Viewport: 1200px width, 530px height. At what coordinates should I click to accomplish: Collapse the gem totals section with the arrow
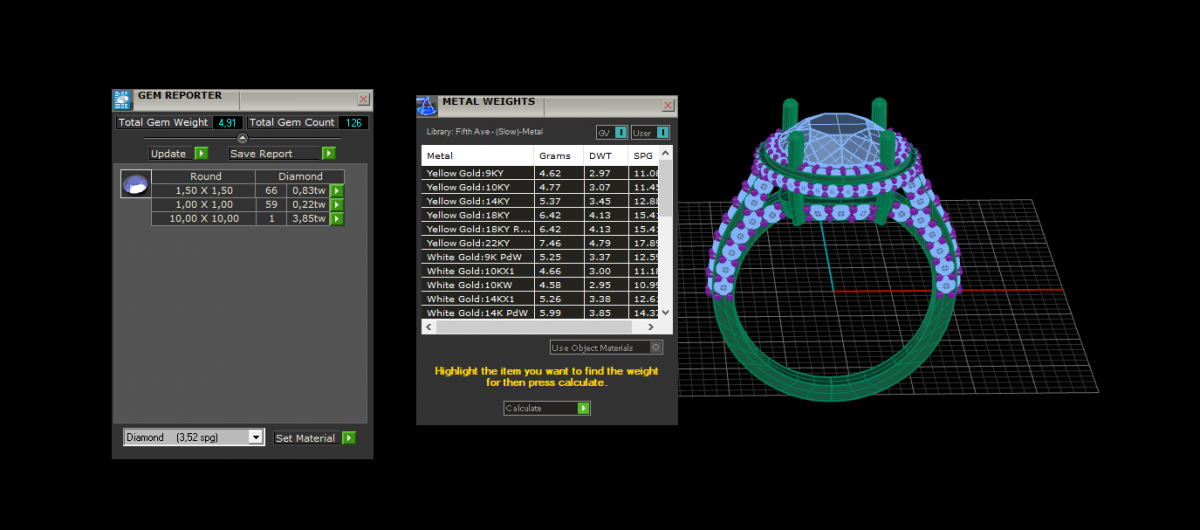(x=242, y=138)
